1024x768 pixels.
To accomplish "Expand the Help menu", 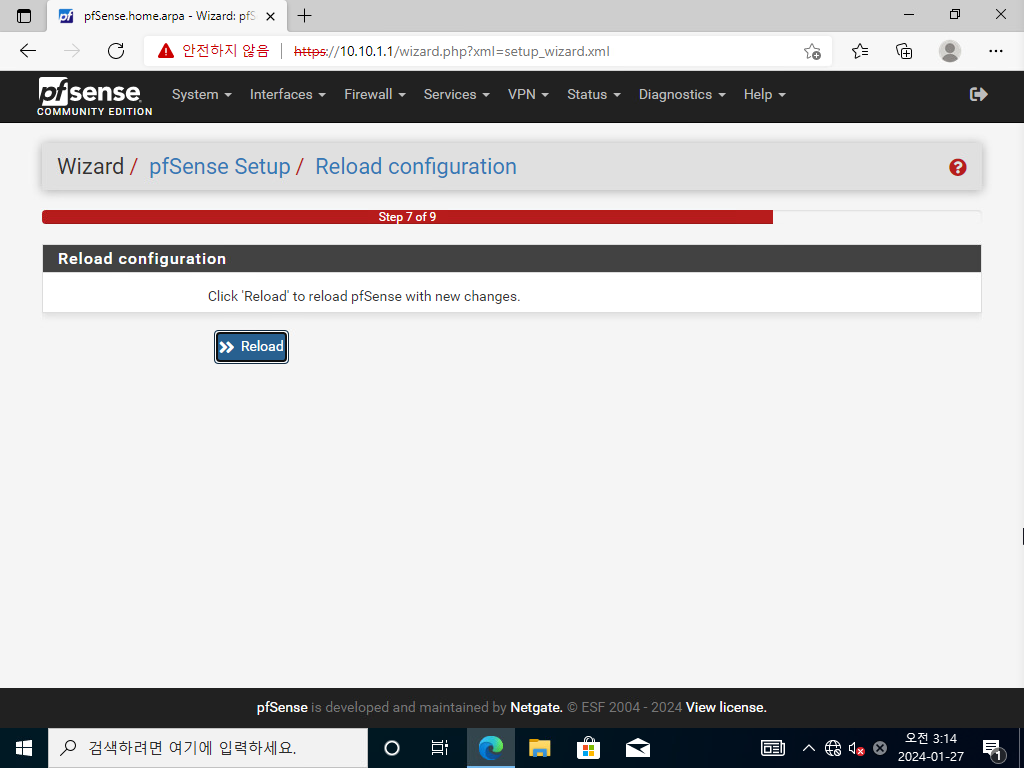I will pos(765,95).
